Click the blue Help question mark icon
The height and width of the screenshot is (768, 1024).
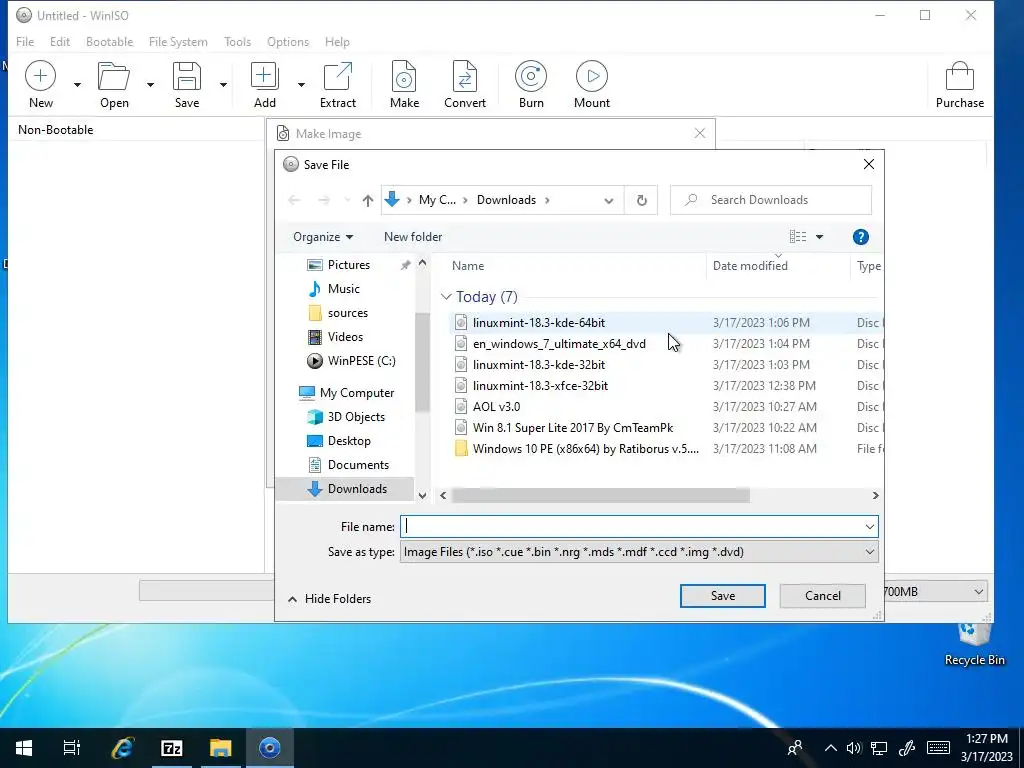click(860, 237)
